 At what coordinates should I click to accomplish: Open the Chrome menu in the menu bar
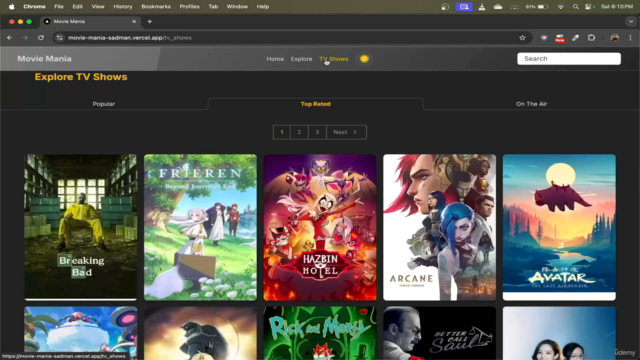coord(34,7)
